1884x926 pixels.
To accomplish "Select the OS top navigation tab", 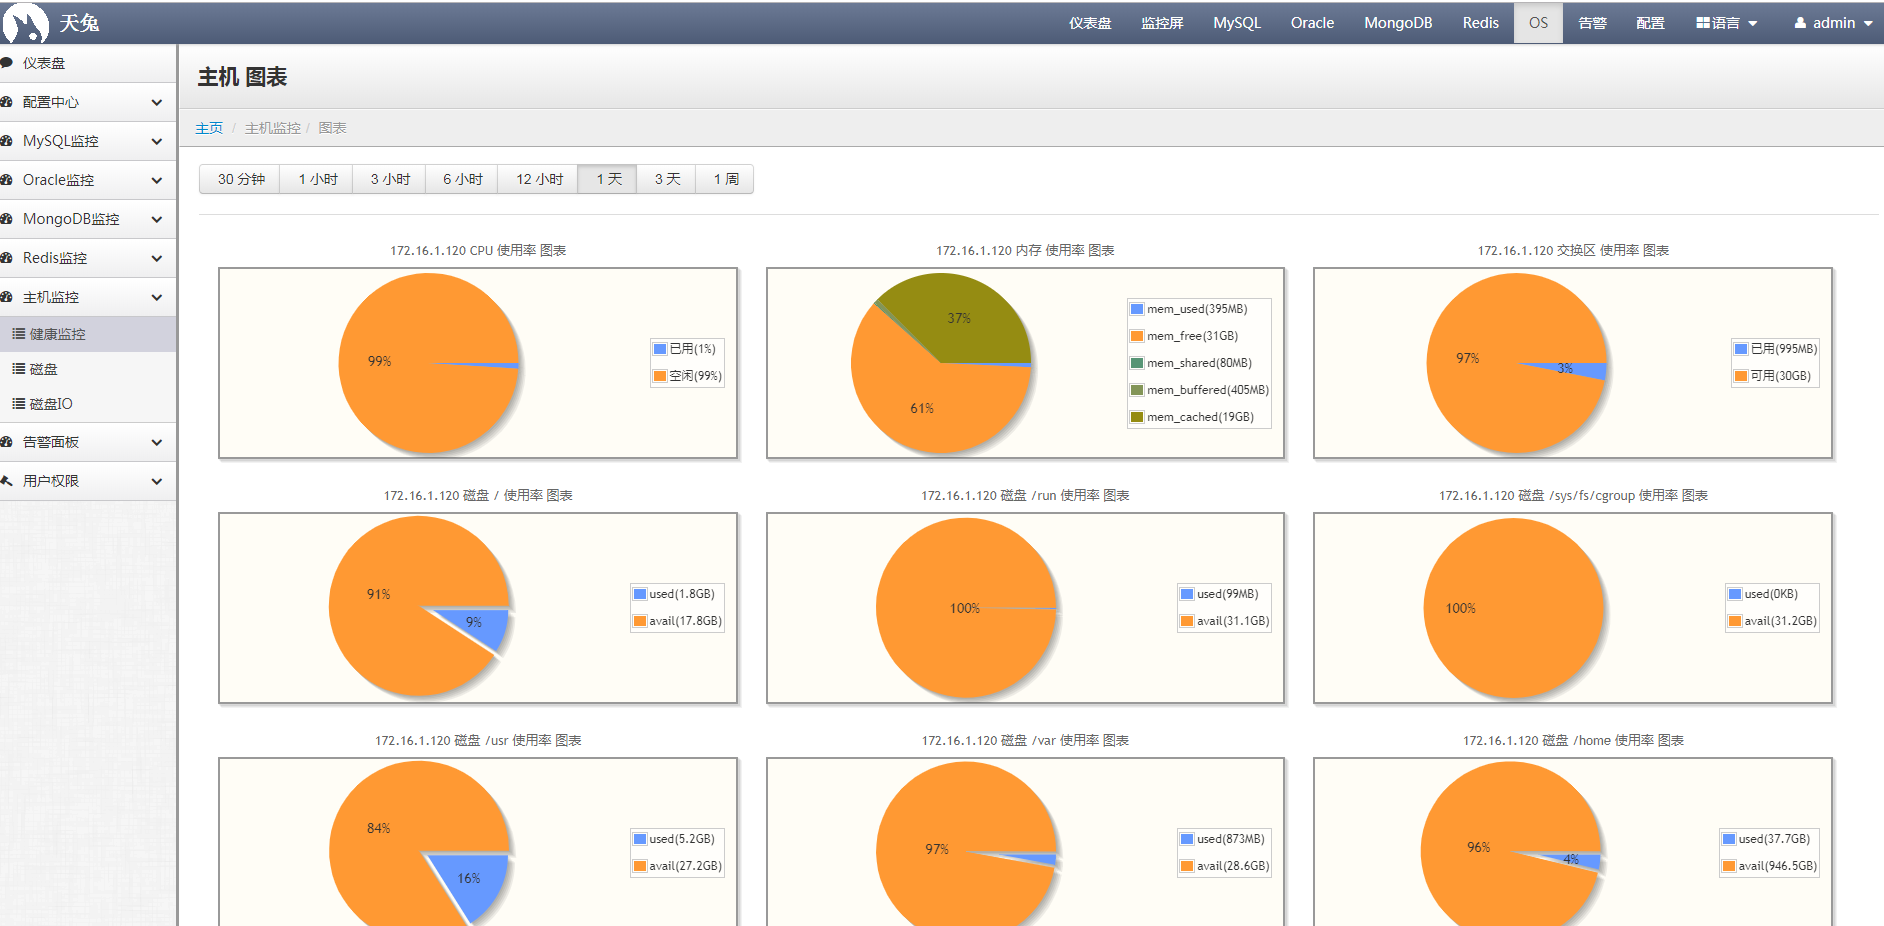I will pyautogui.click(x=1538, y=23).
